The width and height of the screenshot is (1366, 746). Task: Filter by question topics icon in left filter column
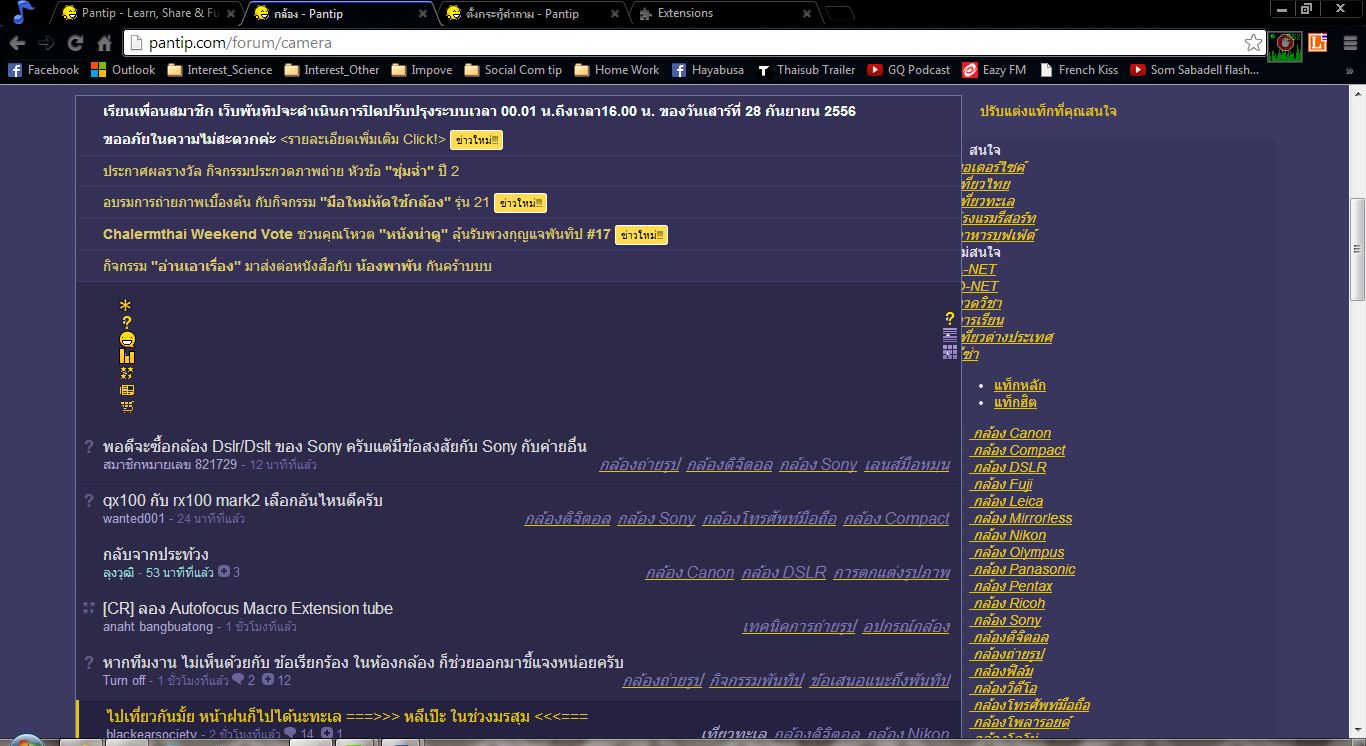(127, 322)
